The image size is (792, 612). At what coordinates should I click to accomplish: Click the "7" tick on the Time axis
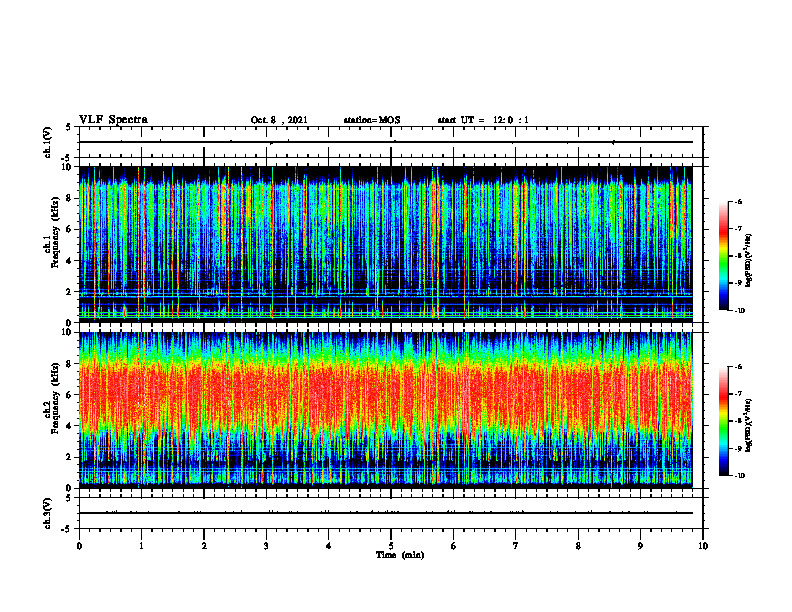tap(516, 546)
